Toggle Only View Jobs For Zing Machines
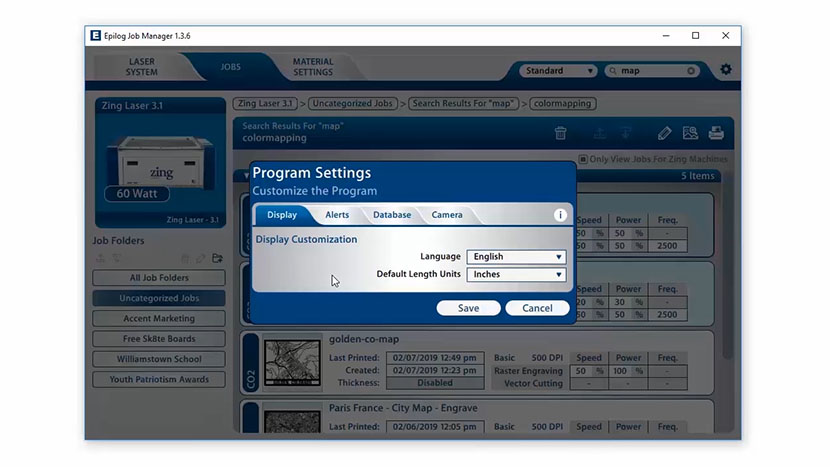This screenshot has width=830, height=467. (583, 159)
